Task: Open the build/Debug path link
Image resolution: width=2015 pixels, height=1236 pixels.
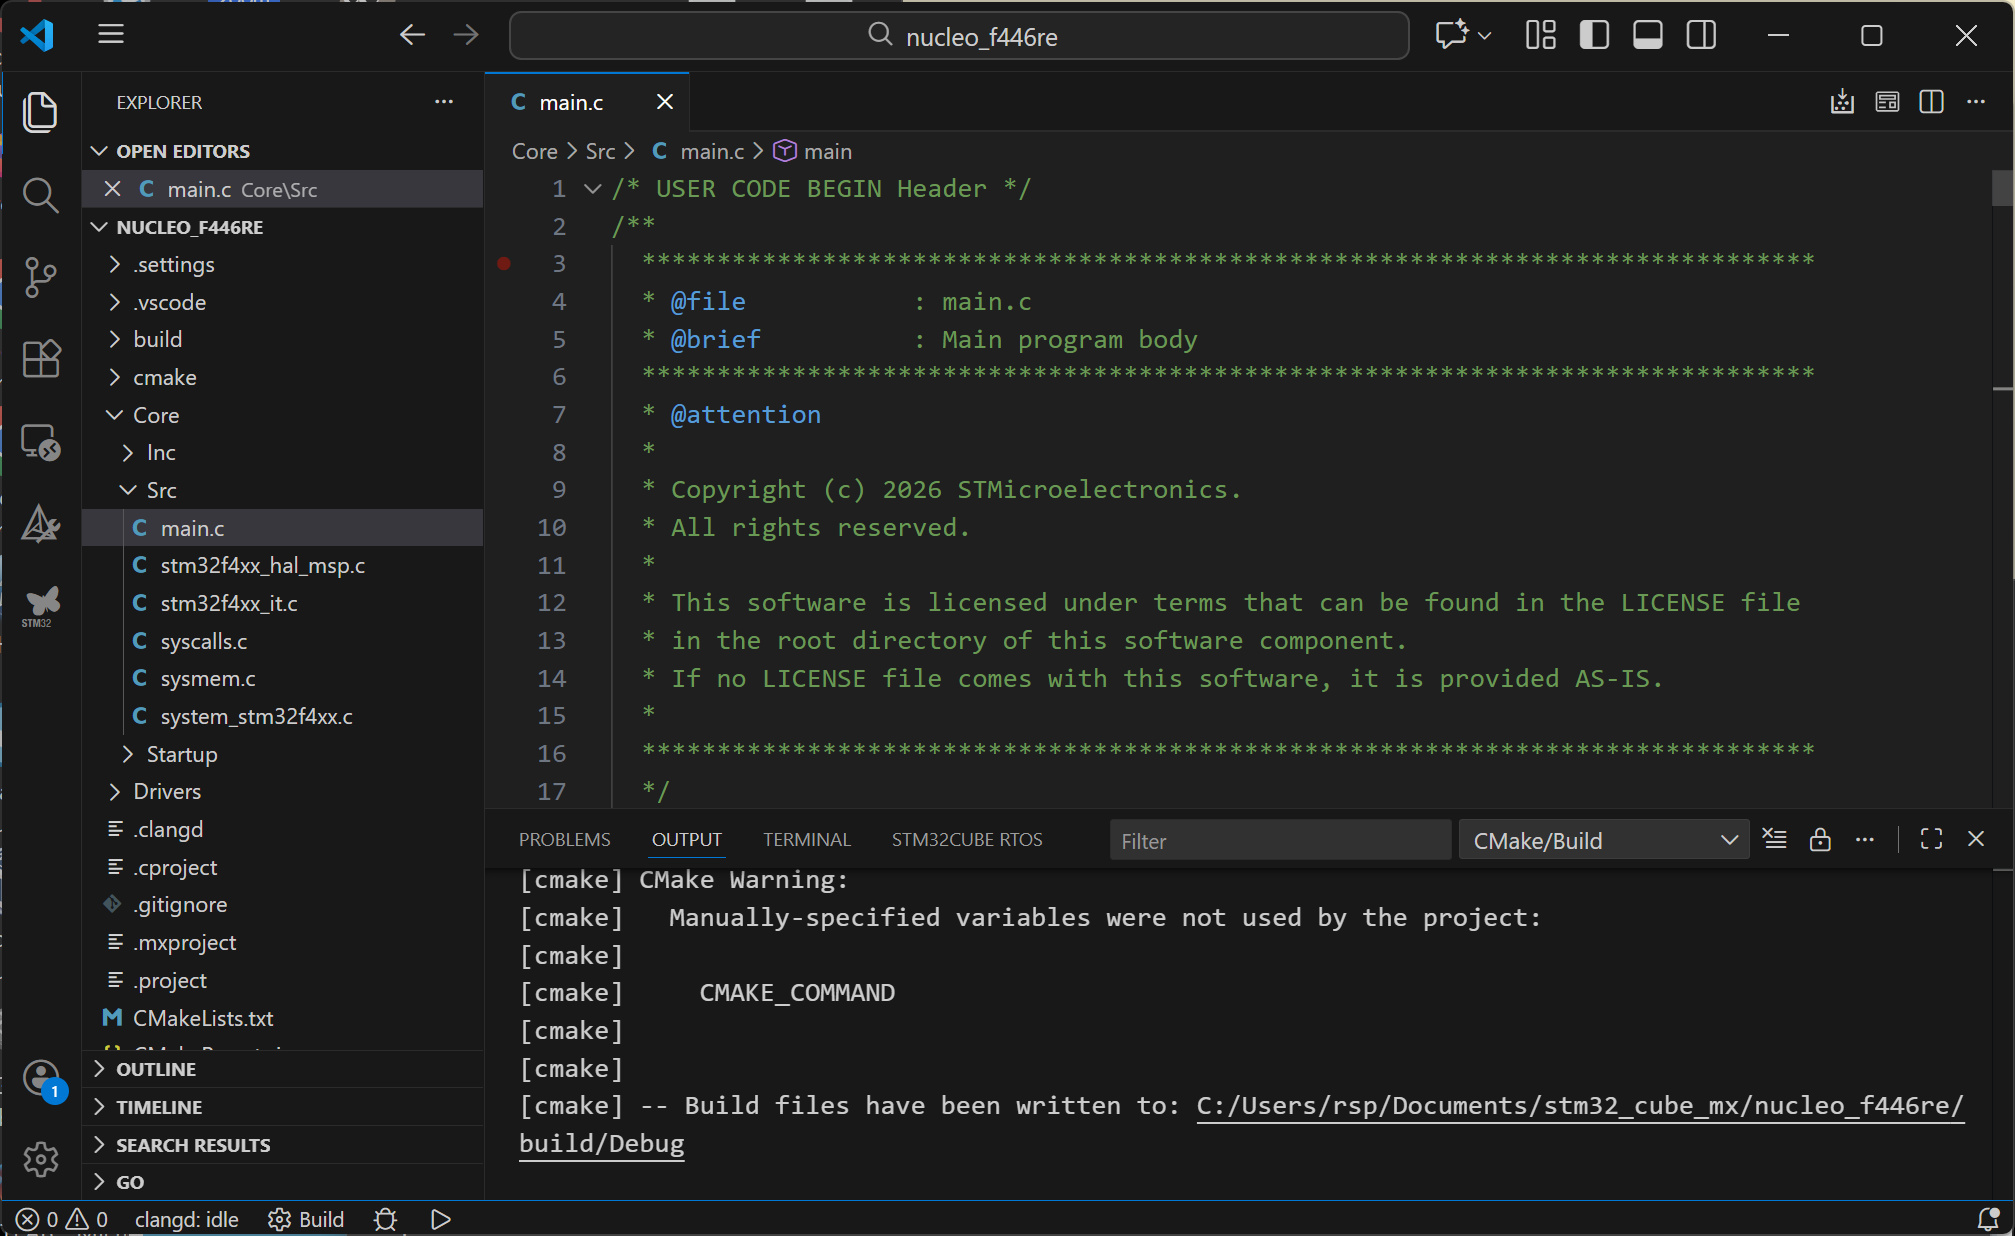Action: click(x=601, y=1143)
